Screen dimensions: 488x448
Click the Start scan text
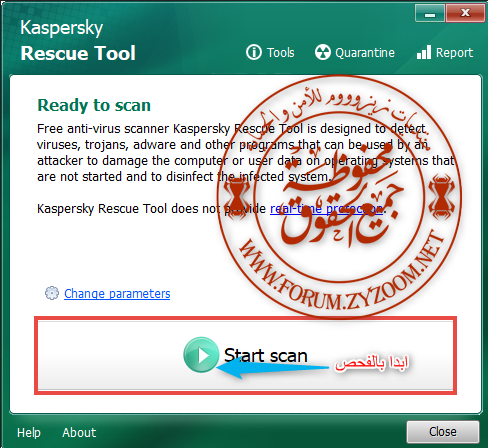point(265,355)
